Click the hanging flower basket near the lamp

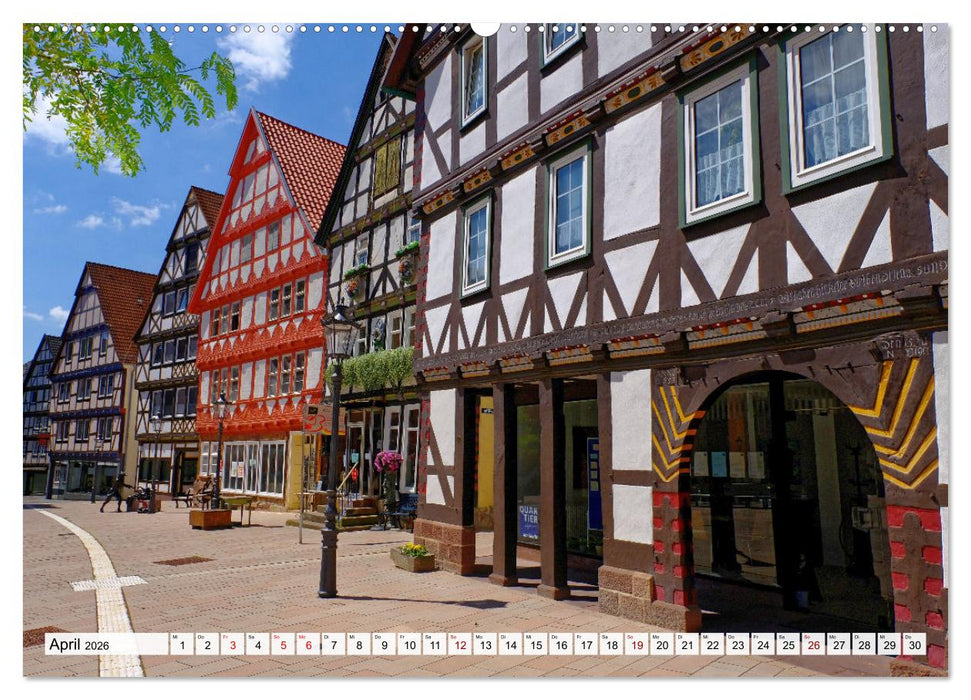coord(390,462)
